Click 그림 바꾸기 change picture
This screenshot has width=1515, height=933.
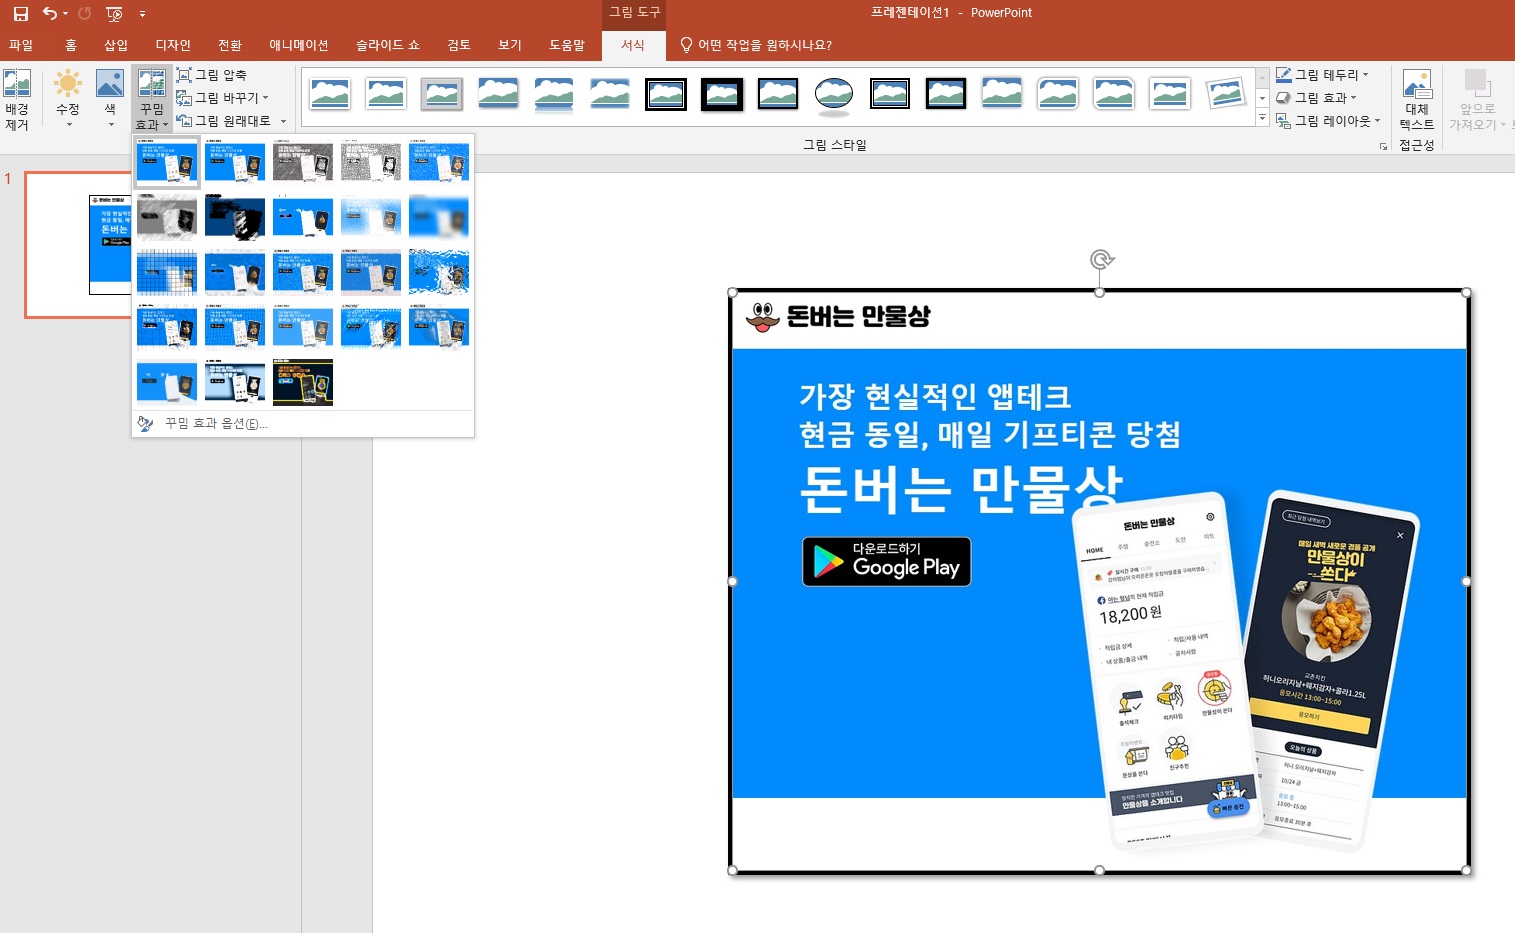[222, 98]
